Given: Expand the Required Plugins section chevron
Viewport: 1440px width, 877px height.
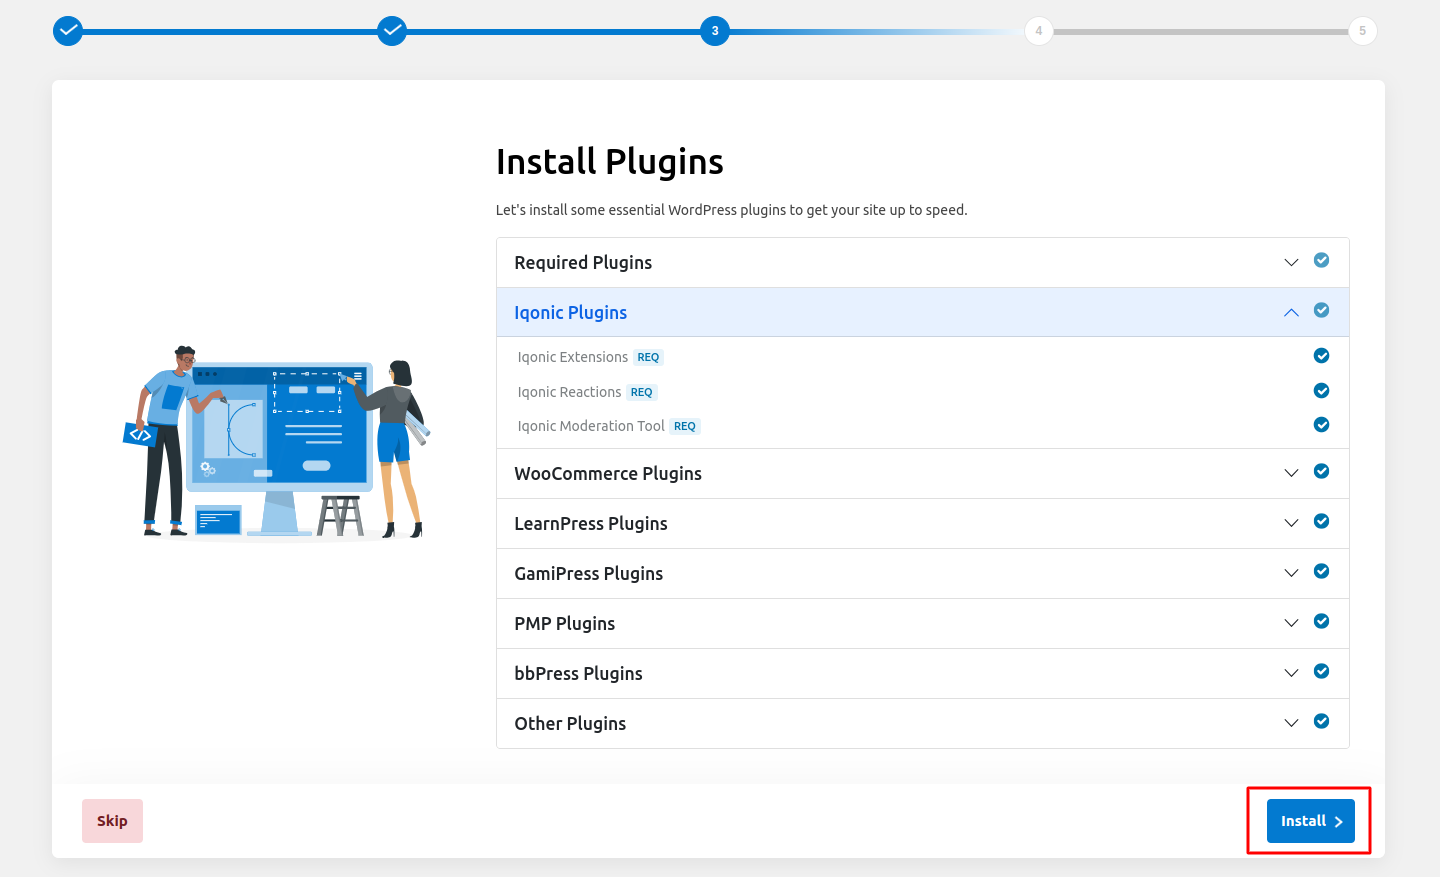Looking at the screenshot, I should [x=1291, y=262].
